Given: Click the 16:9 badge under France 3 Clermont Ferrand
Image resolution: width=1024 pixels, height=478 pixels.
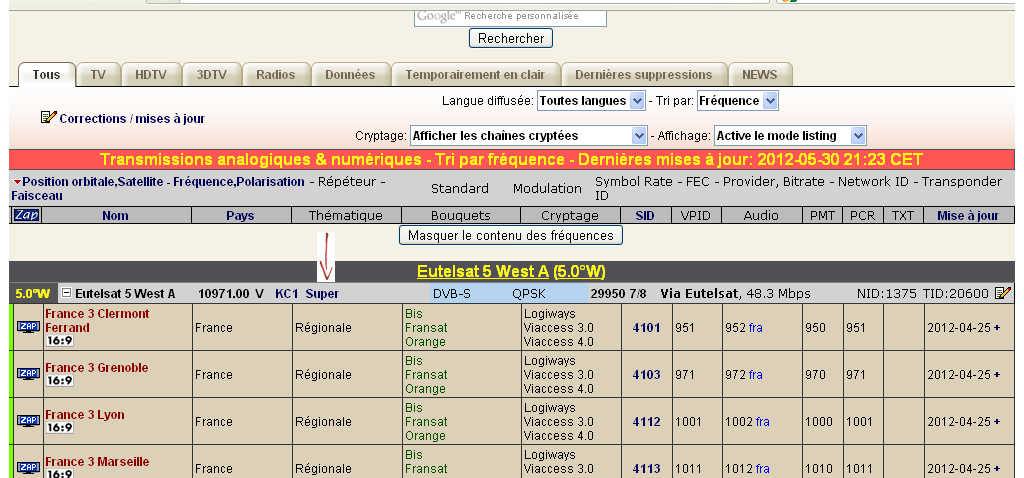Looking at the screenshot, I should tap(59, 341).
